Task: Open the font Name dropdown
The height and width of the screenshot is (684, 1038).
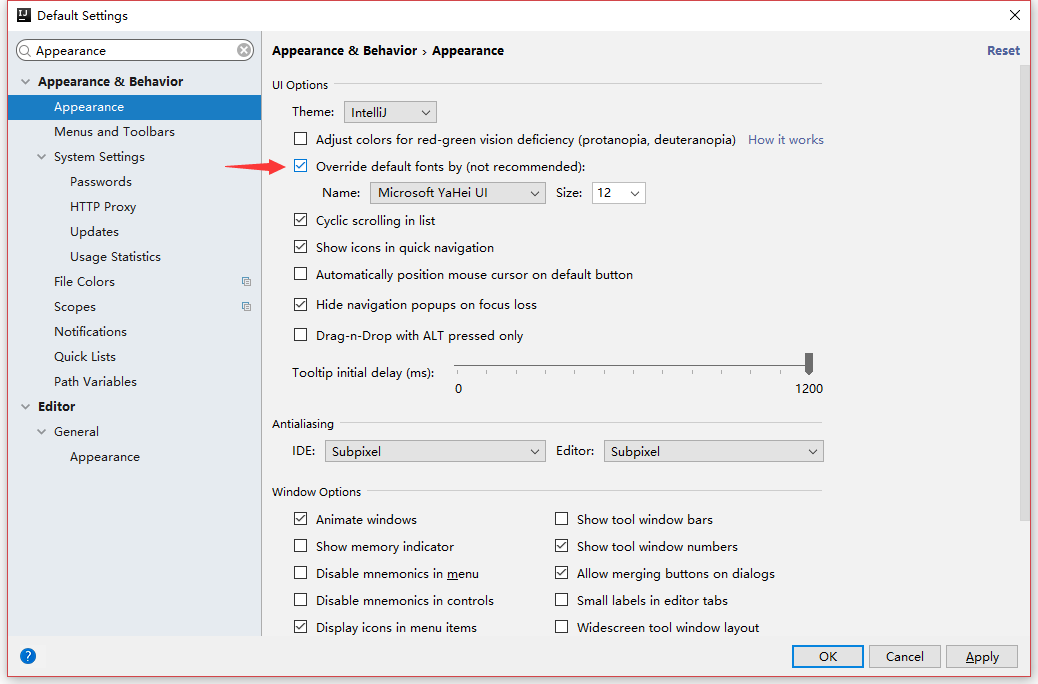Action: coord(457,193)
